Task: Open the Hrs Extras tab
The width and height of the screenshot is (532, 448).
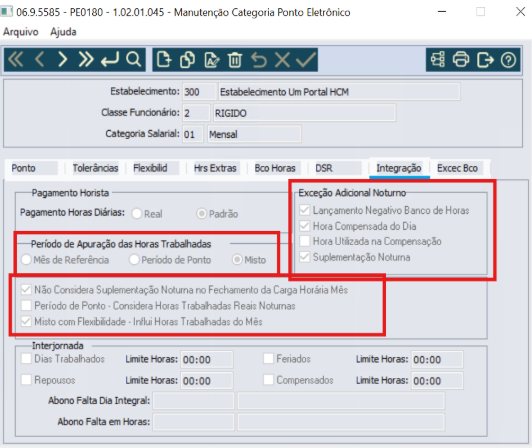Action: (x=215, y=168)
